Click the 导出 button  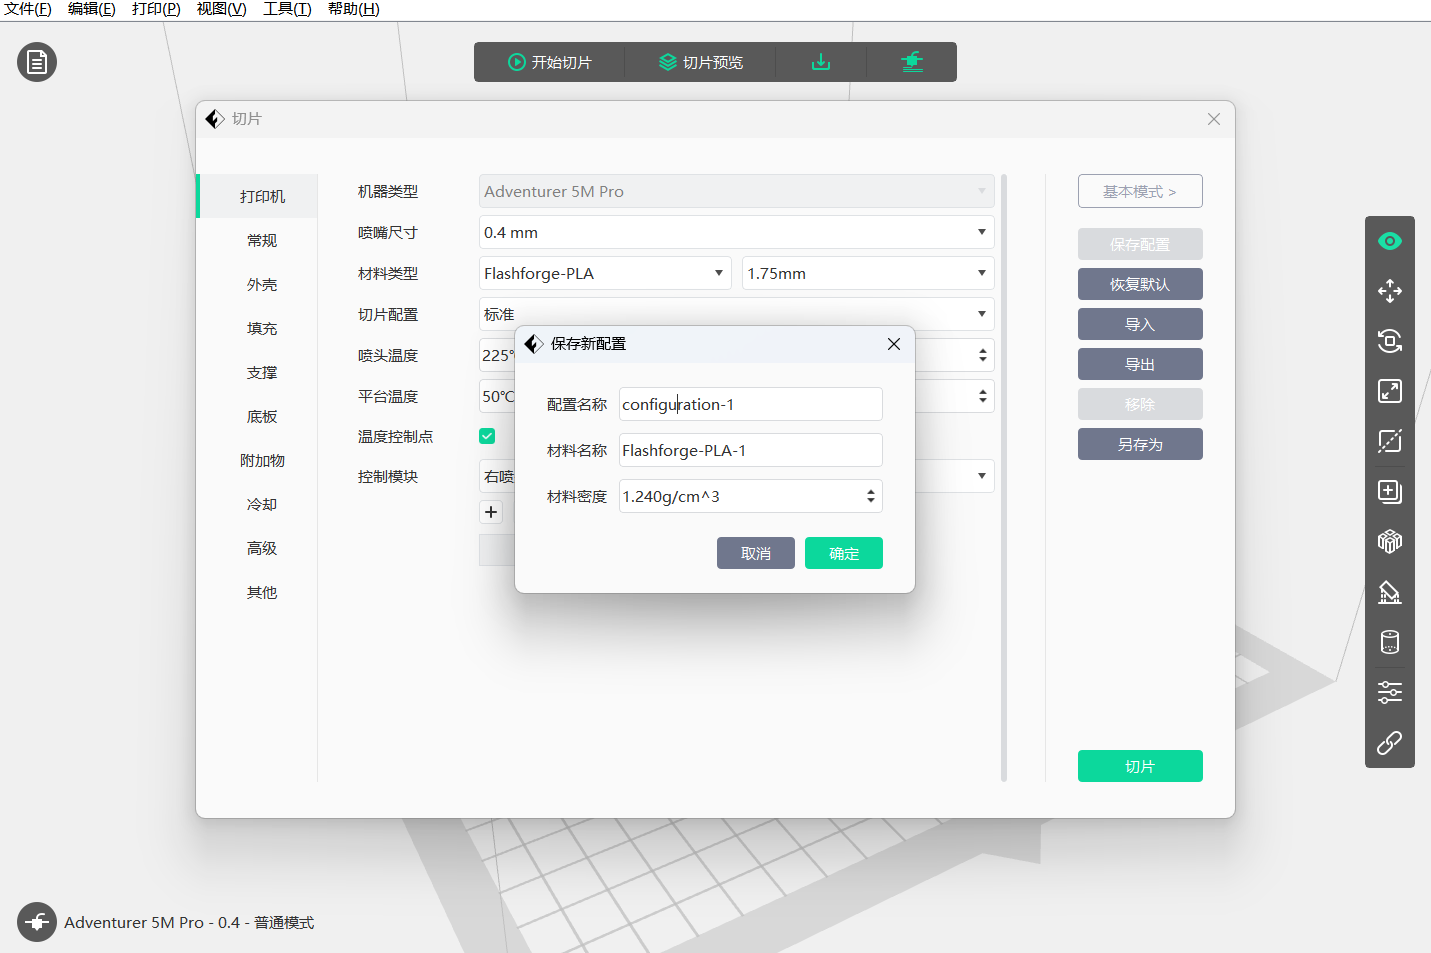tap(1140, 364)
